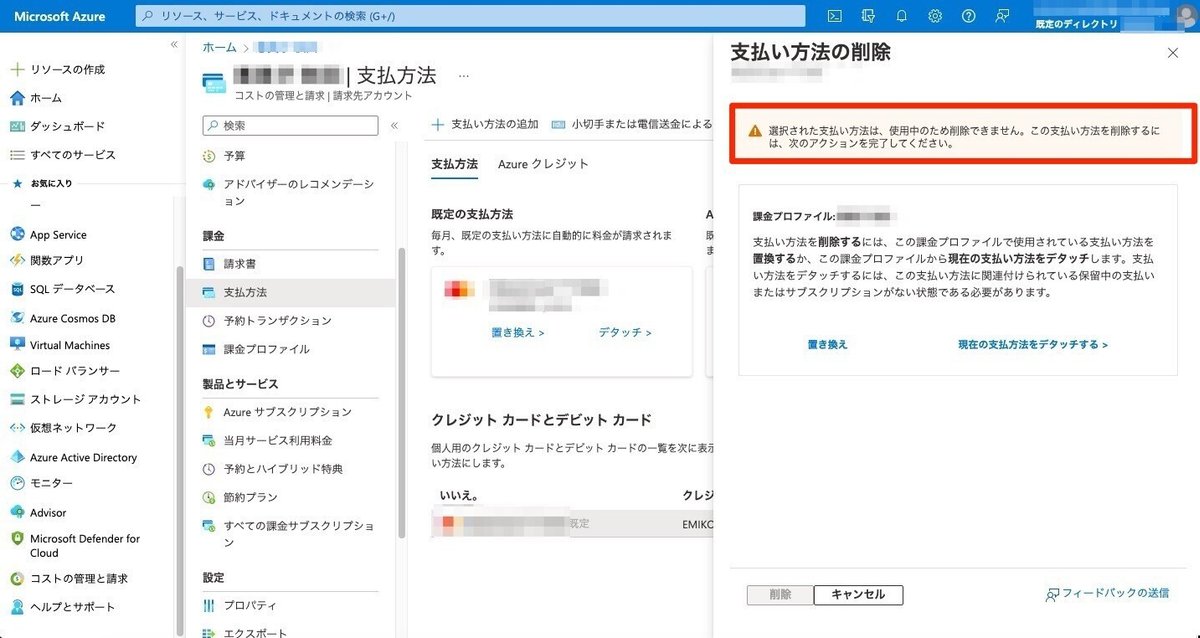The height and width of the screenshot is (638, 1200).
Task: Click the ヘルプとサポート icon
Action: pyautogui.click(x=16, y=607)
